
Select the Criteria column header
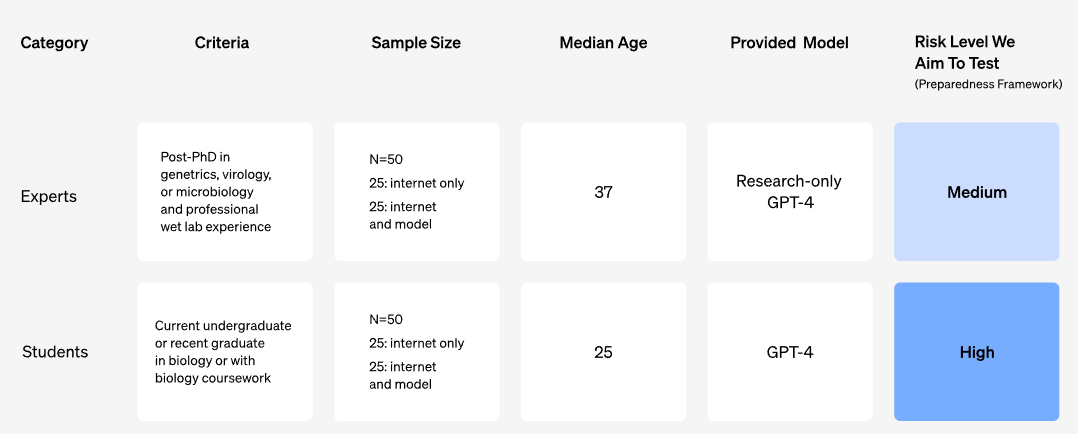click(x=222, y=43)
